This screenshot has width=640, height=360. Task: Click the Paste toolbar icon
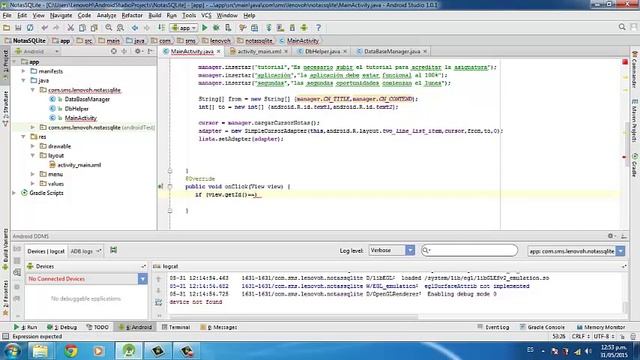[x=94, y=28]
